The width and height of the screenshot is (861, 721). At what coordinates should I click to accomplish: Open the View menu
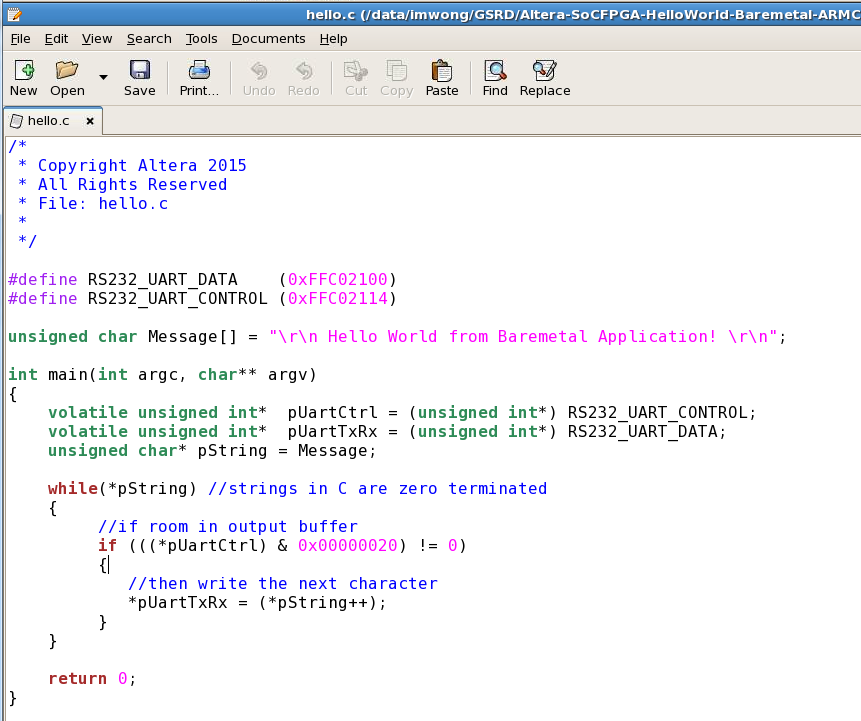[x=97, y=39]
